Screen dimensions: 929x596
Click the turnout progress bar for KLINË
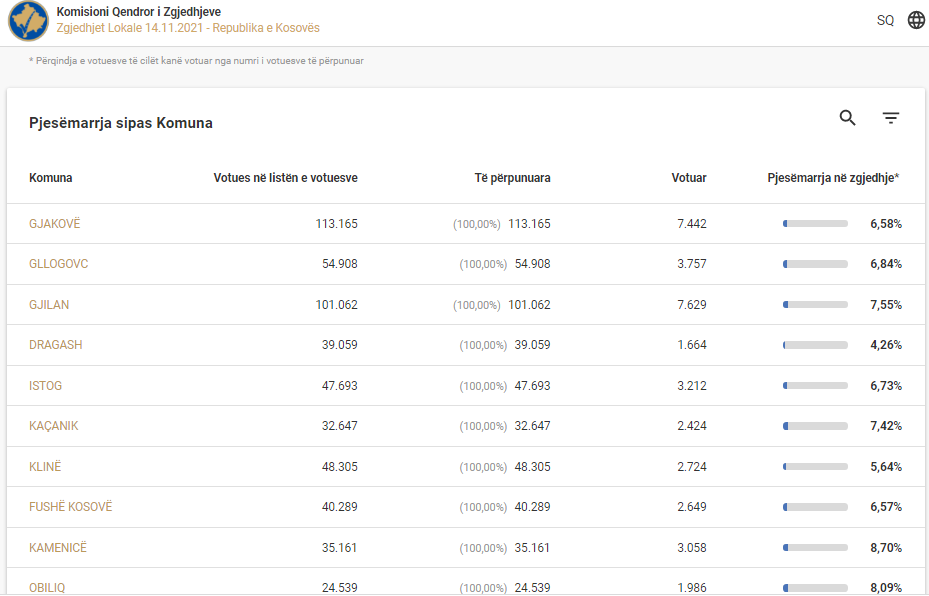tap(815, 467)
